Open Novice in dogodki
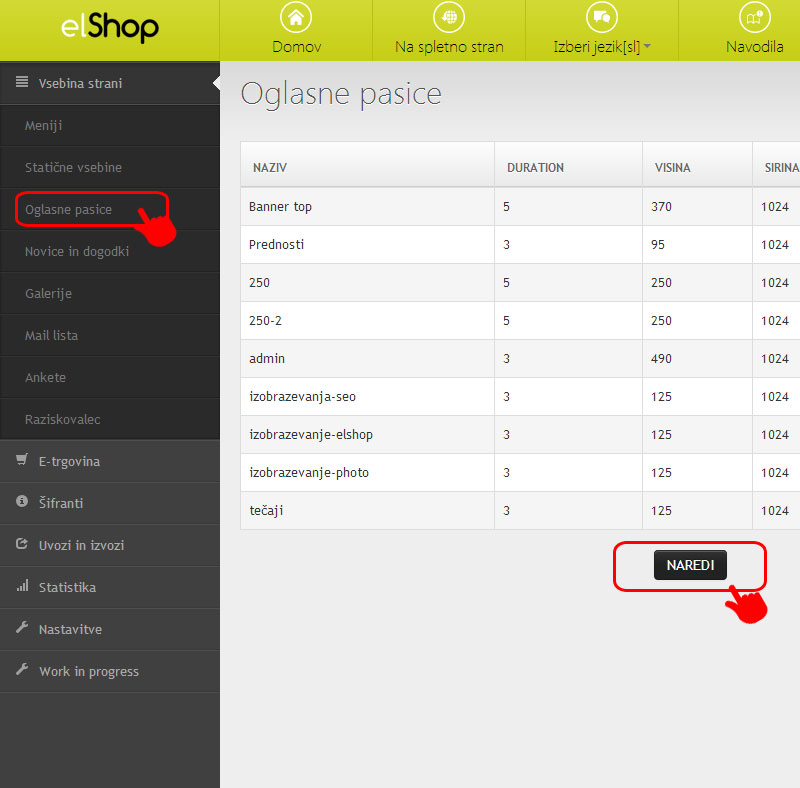 click(110, 252)
